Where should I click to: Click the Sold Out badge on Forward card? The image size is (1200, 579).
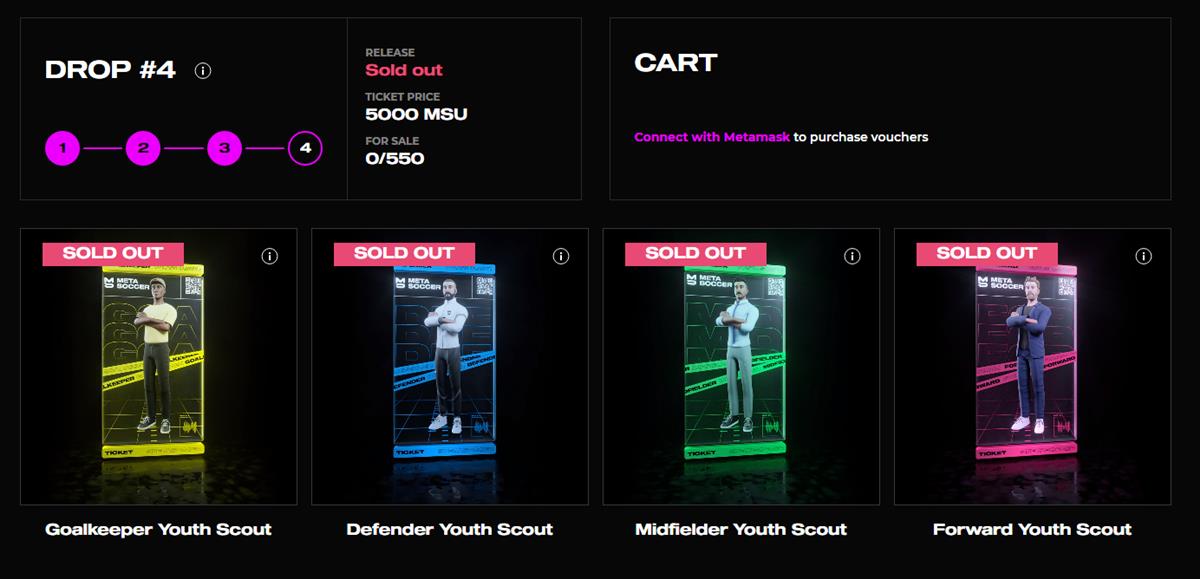point(986,253)
